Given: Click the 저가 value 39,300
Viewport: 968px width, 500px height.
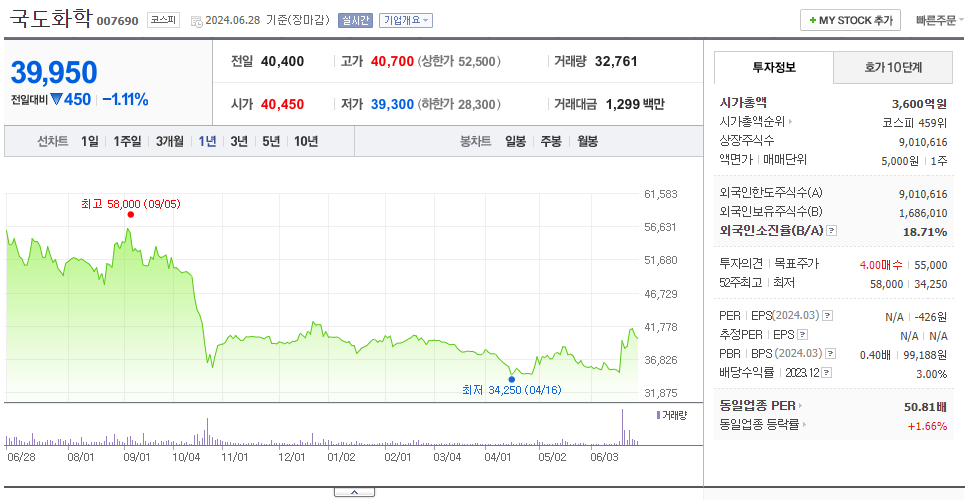Looking at the screenshot, I should coord(392,104).
